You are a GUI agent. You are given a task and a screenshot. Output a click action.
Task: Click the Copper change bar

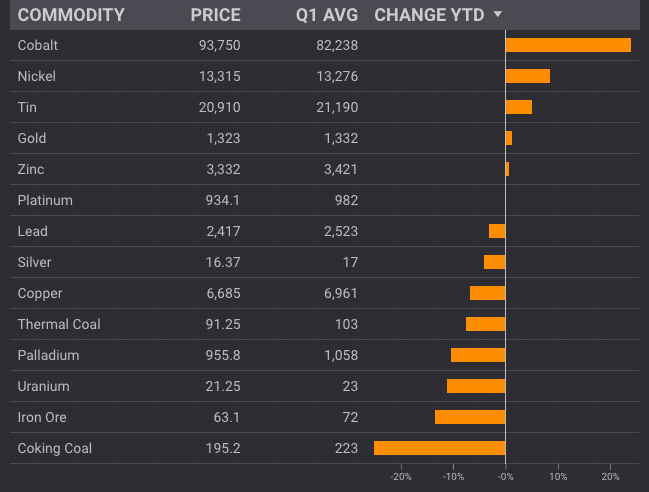point(488,293)
